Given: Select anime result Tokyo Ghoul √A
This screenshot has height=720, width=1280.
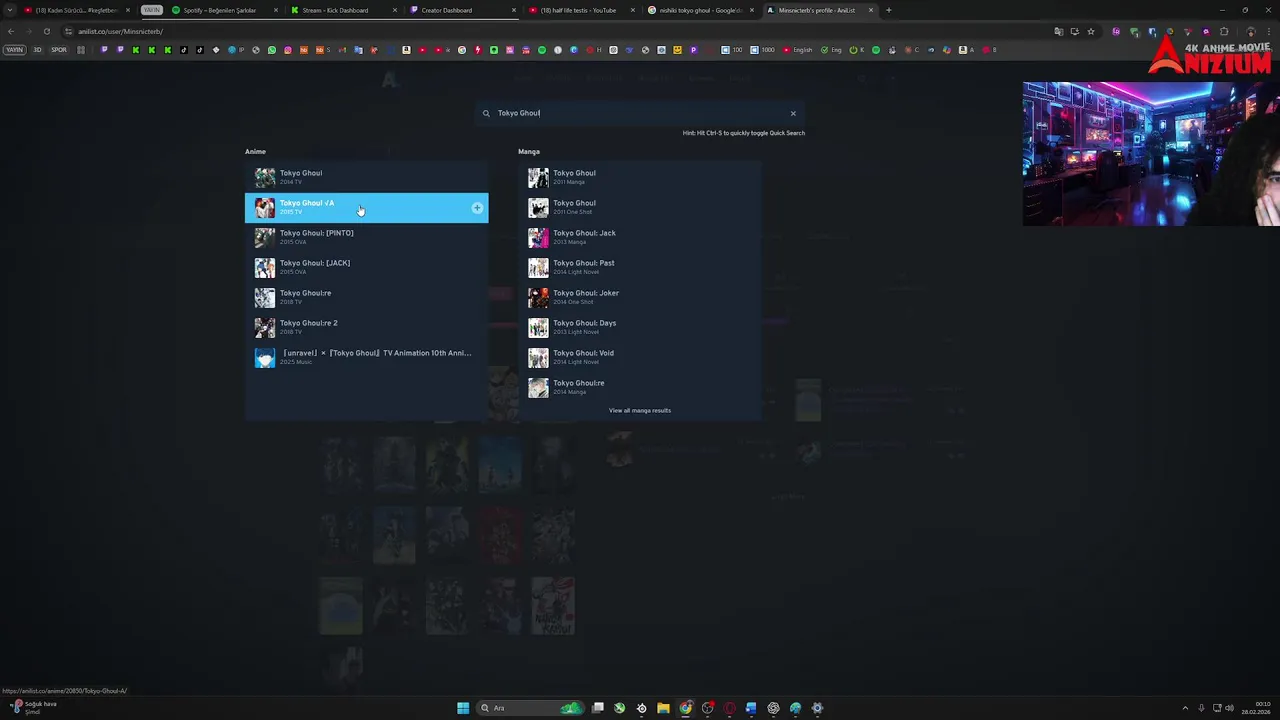Looking at the screenshot, I should (x=366, y=207).
